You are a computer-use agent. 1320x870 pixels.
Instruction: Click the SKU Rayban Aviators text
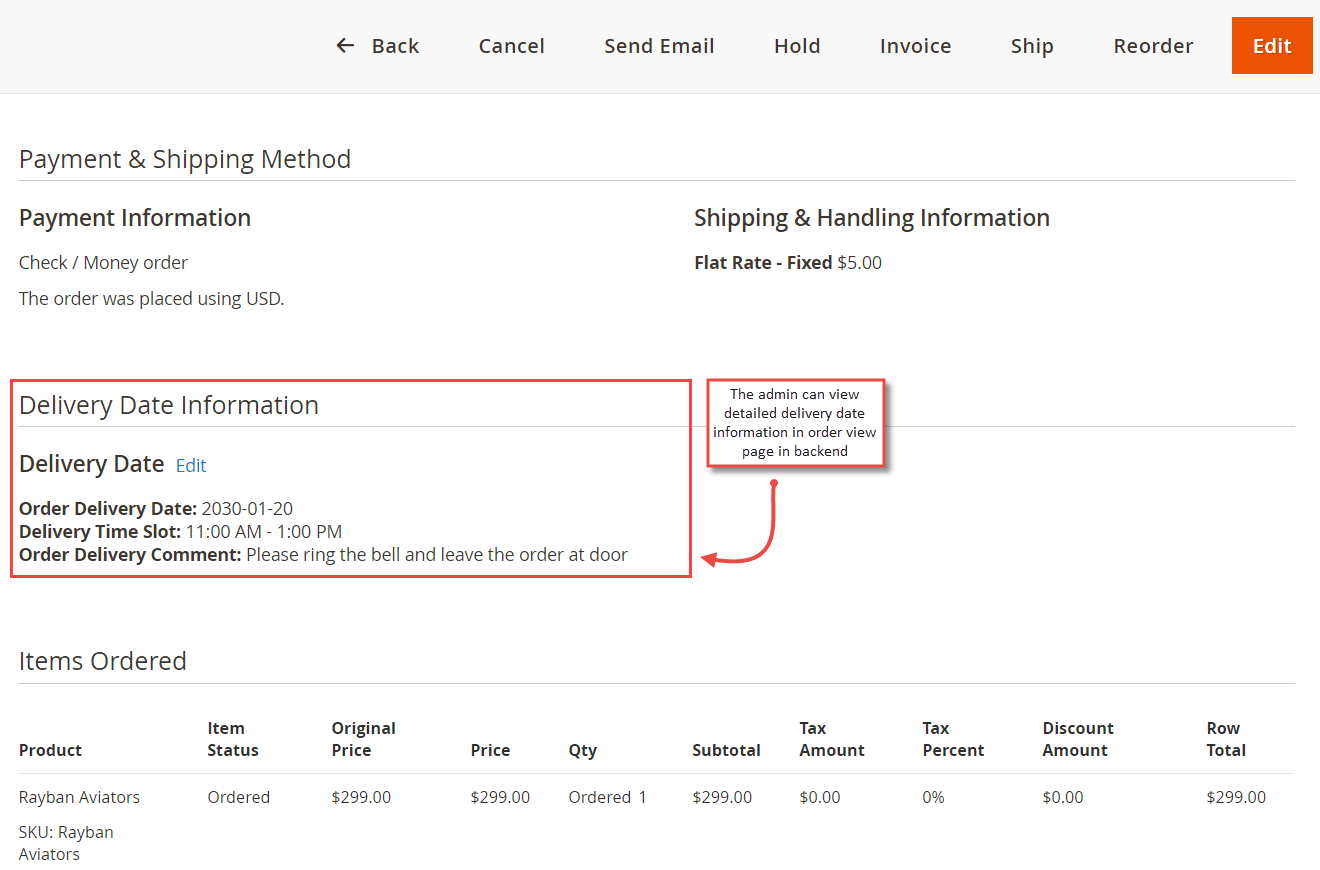(66, 842)
